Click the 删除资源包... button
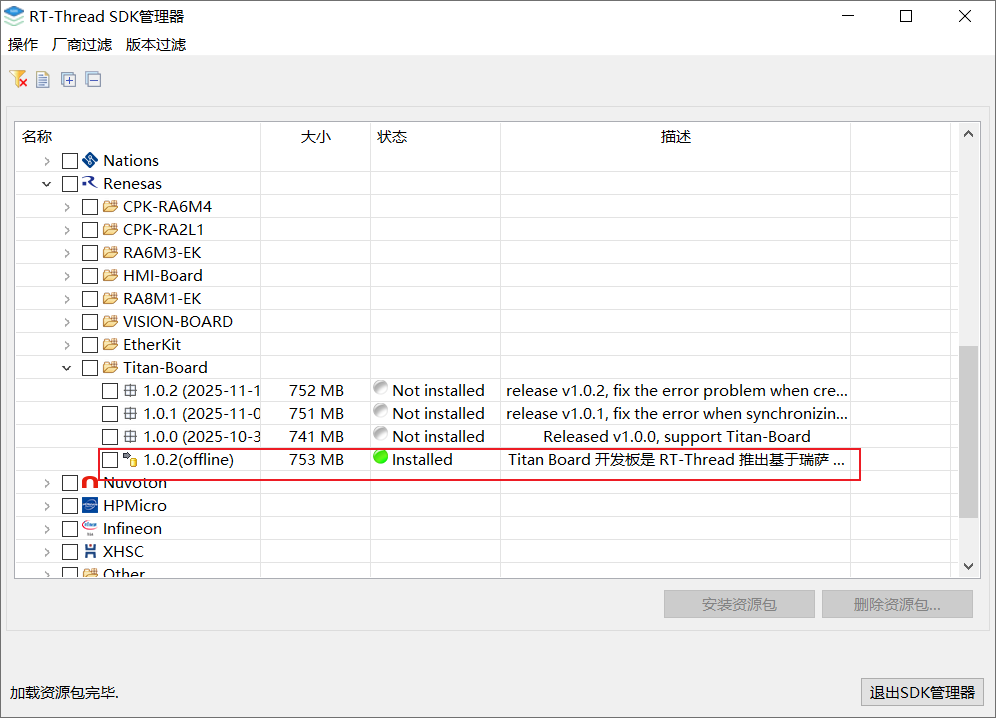Viewport: 996px width, 718px height. pyautogui.click(x=897, y=604)
